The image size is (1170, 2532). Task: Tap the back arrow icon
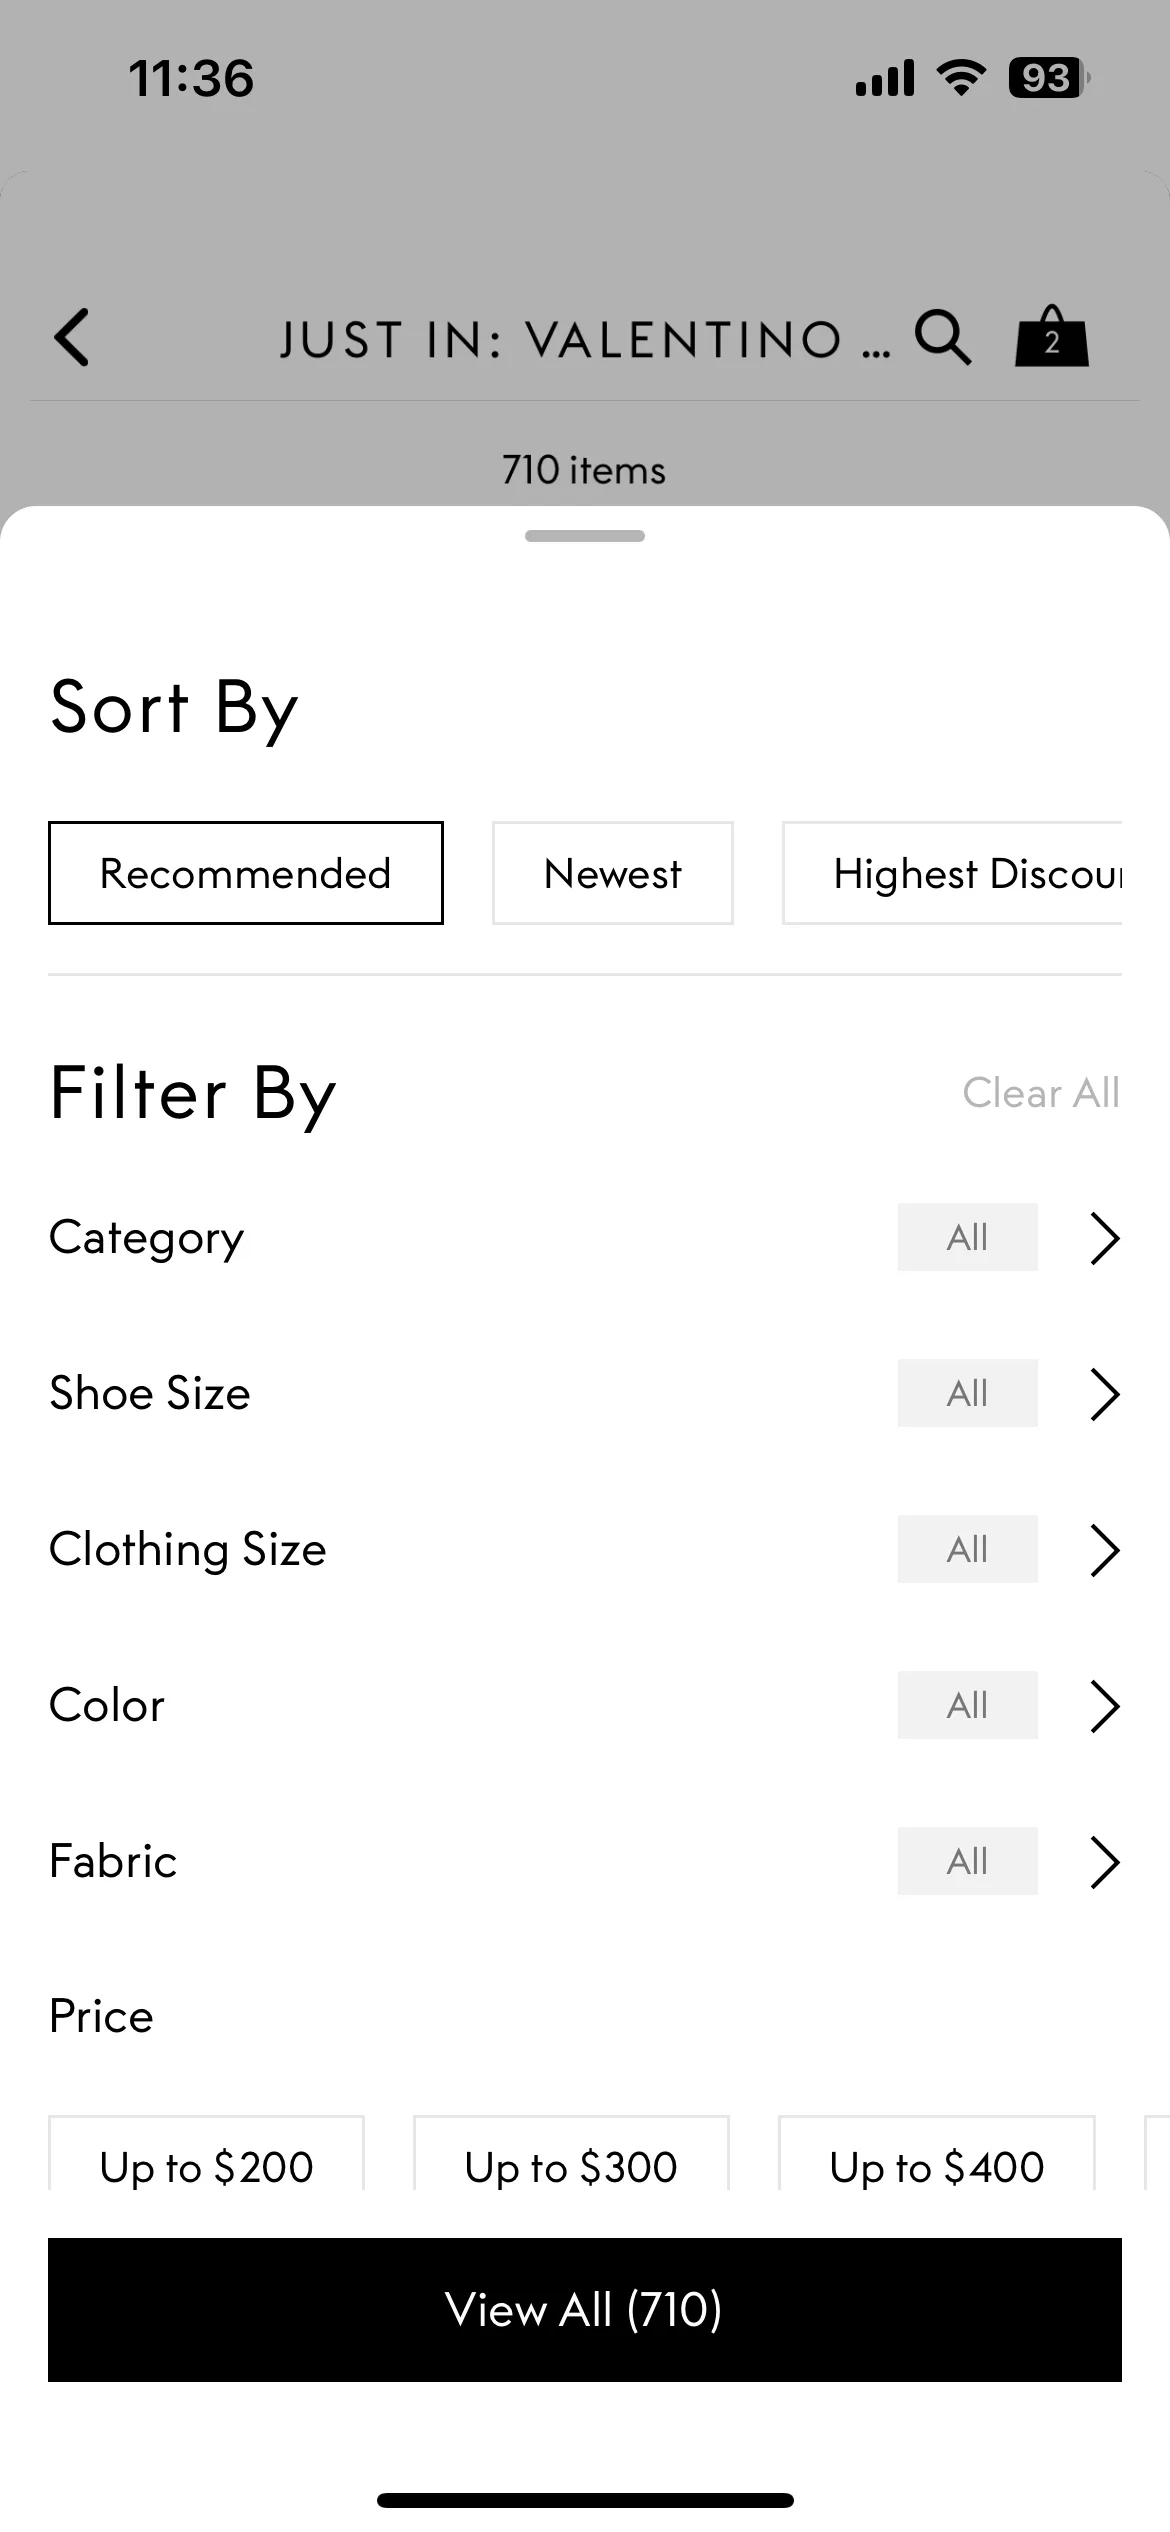coord(72,337)
